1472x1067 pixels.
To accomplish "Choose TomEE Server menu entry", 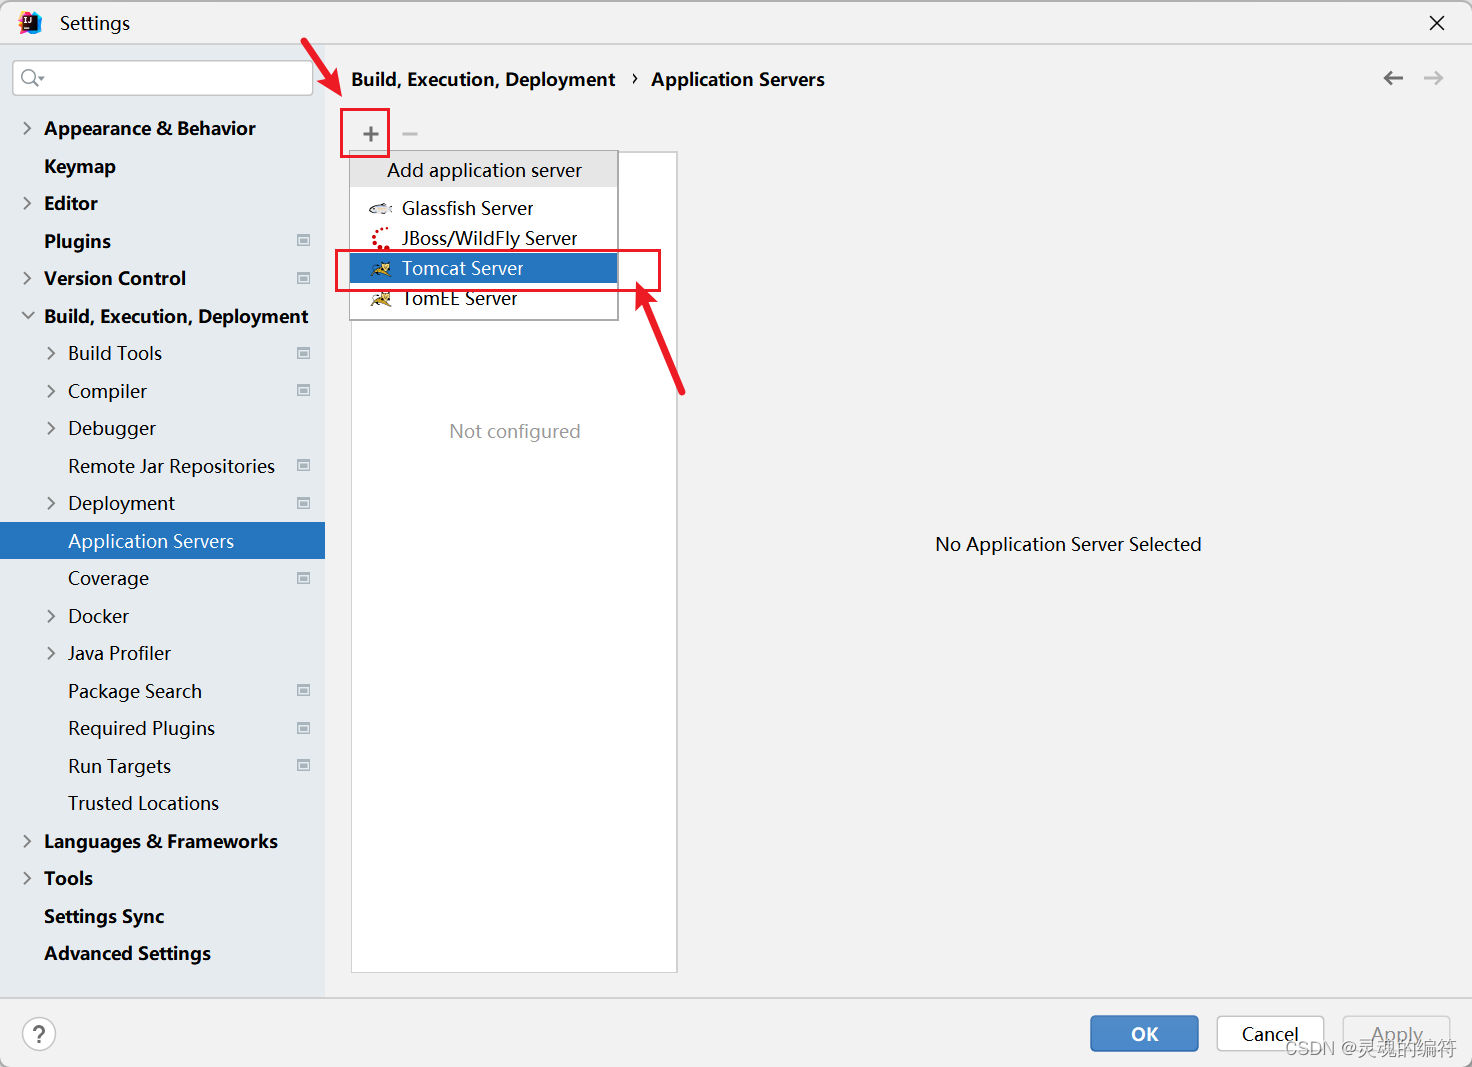I will (484, 298).
